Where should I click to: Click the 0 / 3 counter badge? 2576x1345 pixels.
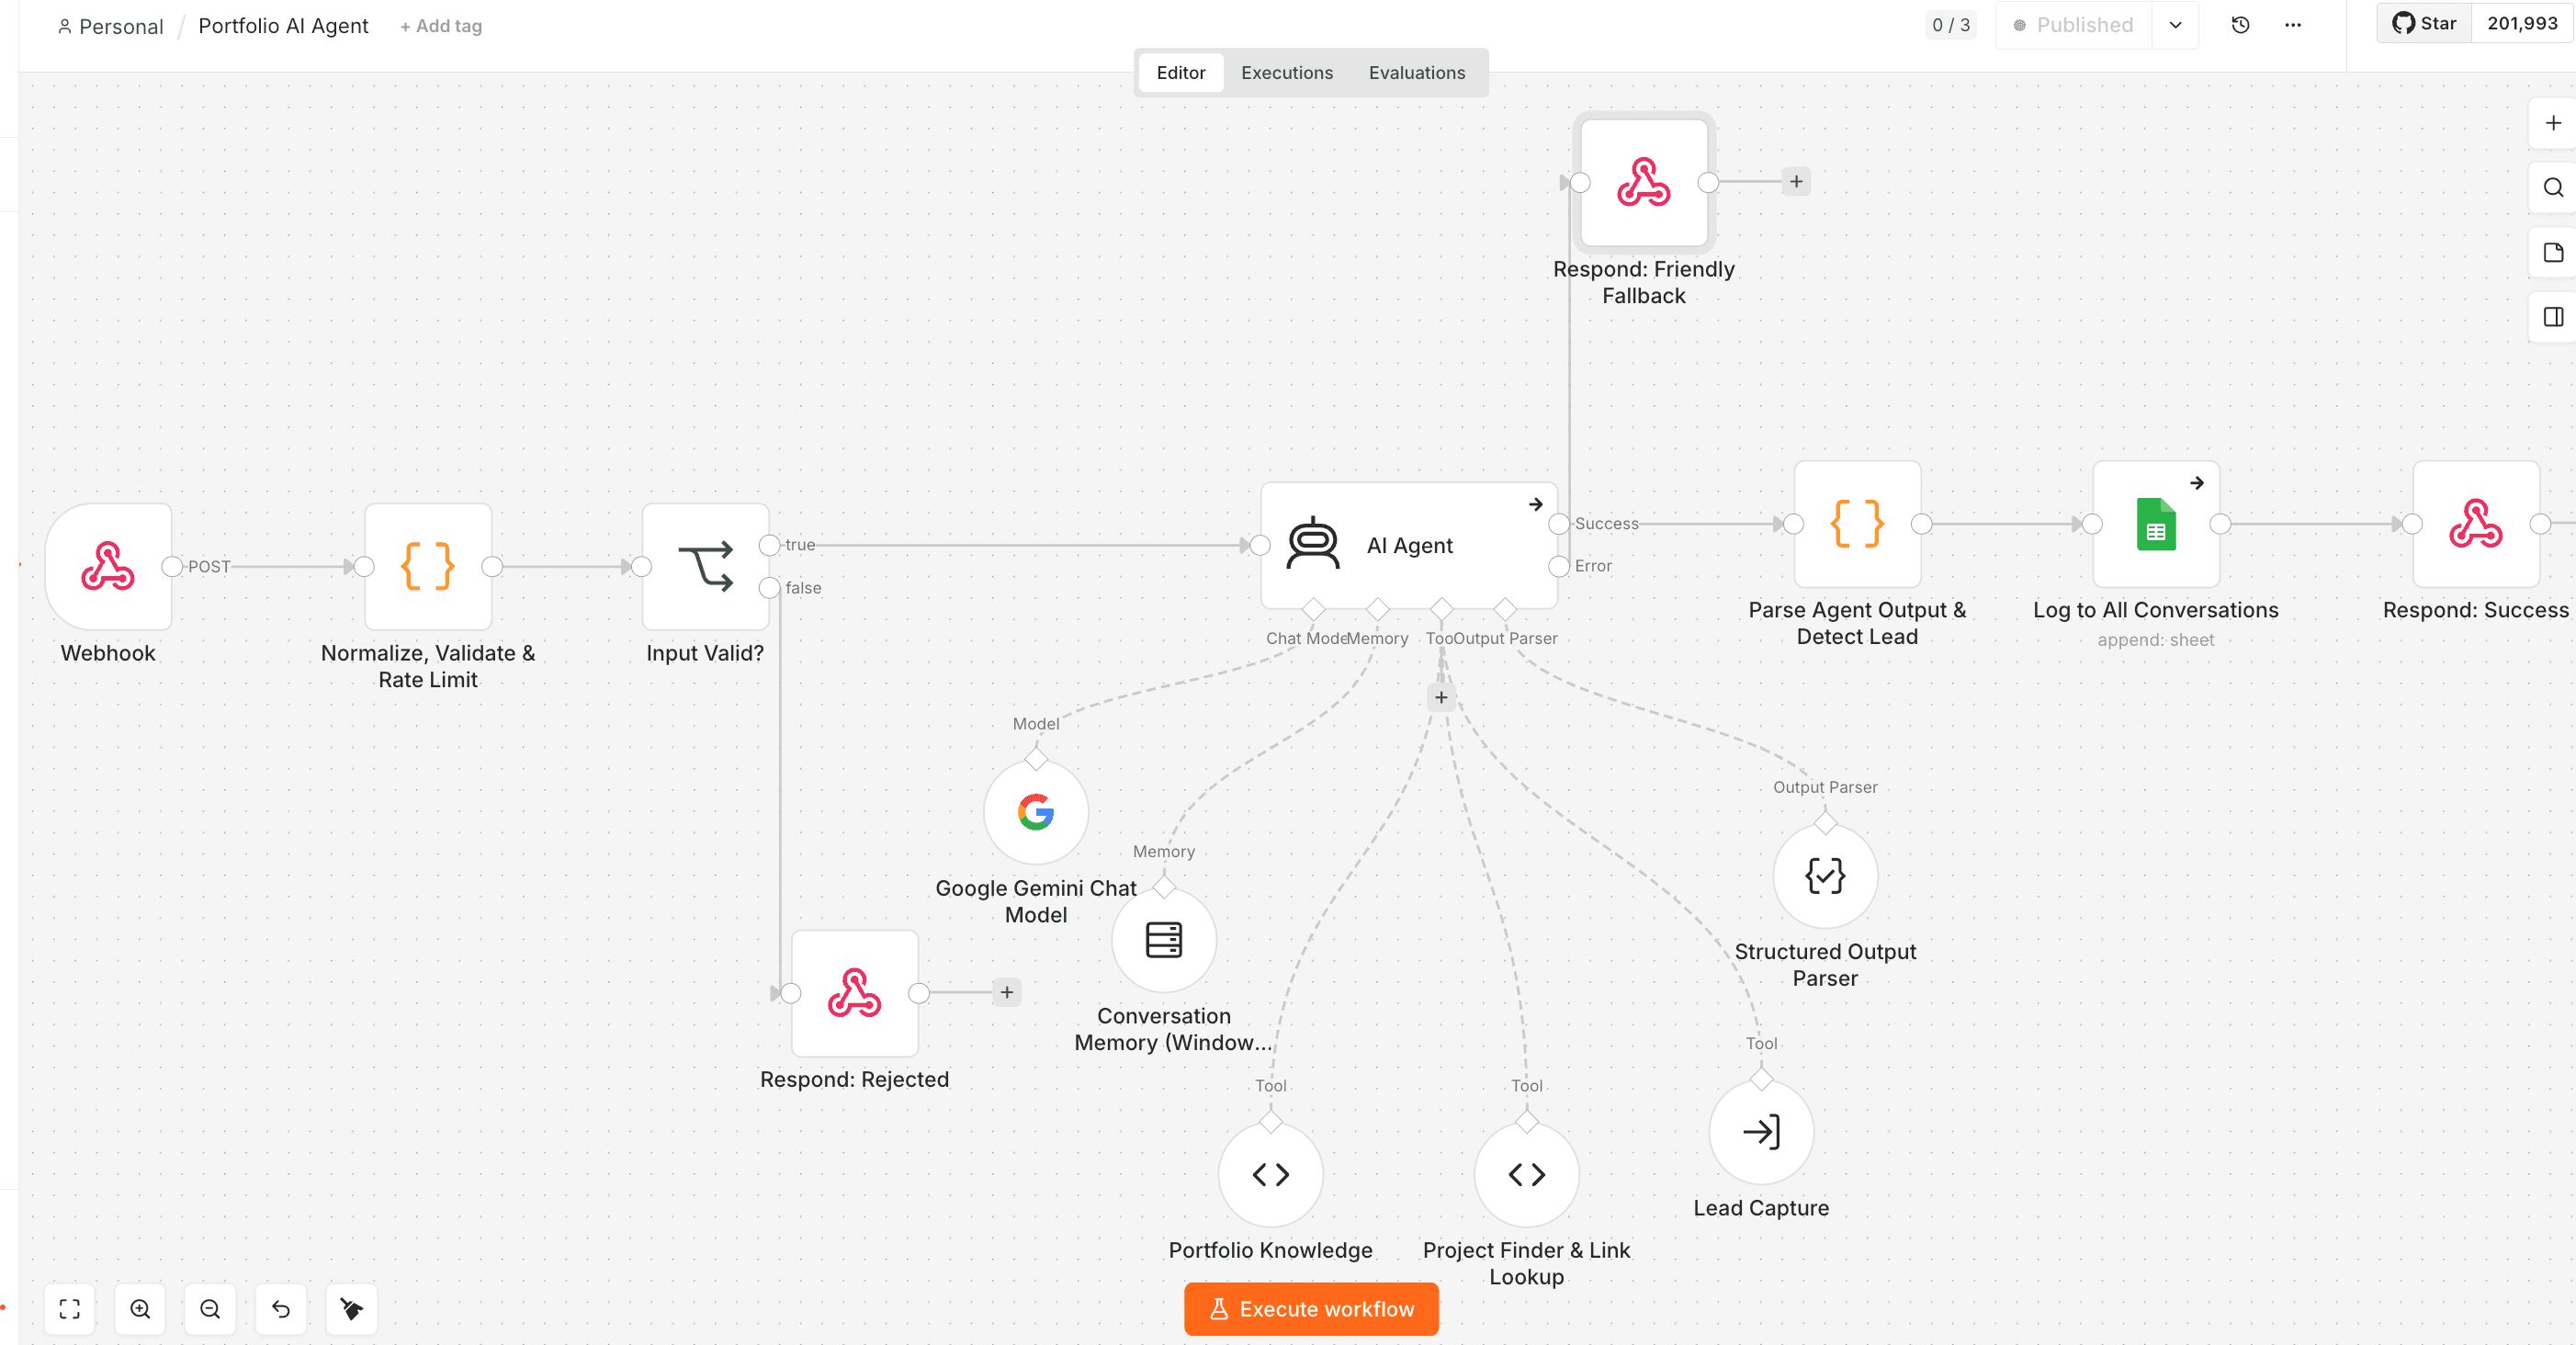[1951, 25]
